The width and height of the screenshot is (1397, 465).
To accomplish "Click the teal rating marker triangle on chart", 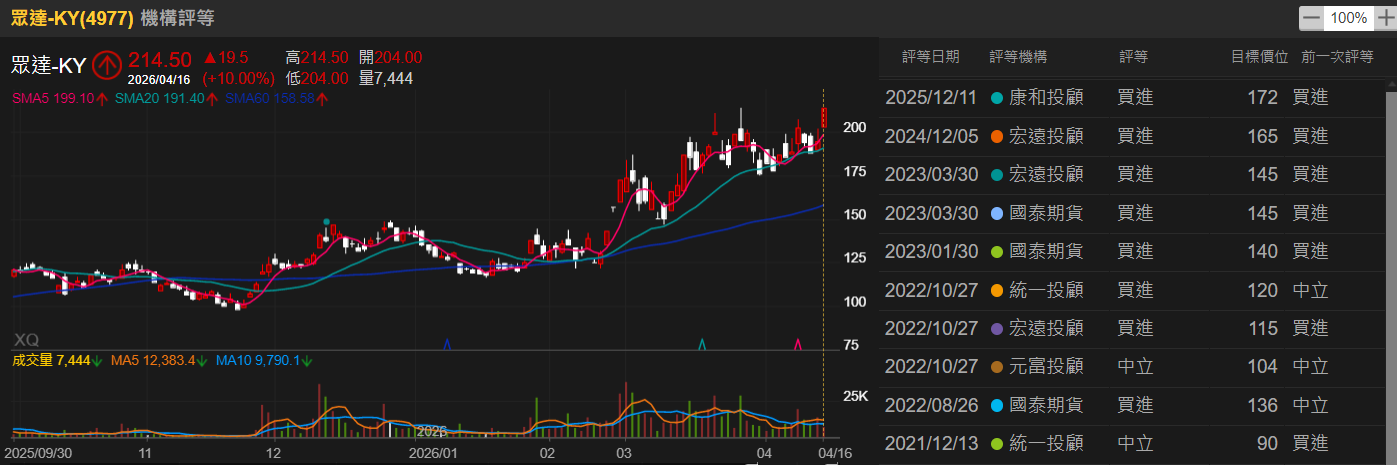I will 702,344.
